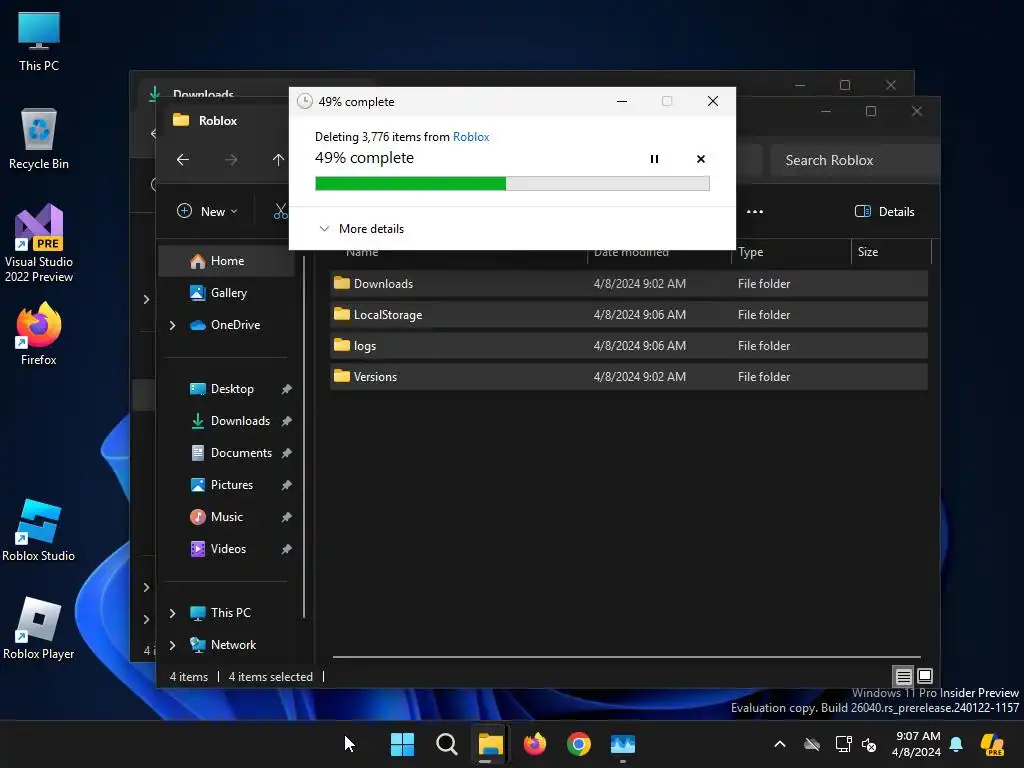Select the Versions folder row
The height and width of the screenshot is (768, 1024).
click(x=629, y=377)
